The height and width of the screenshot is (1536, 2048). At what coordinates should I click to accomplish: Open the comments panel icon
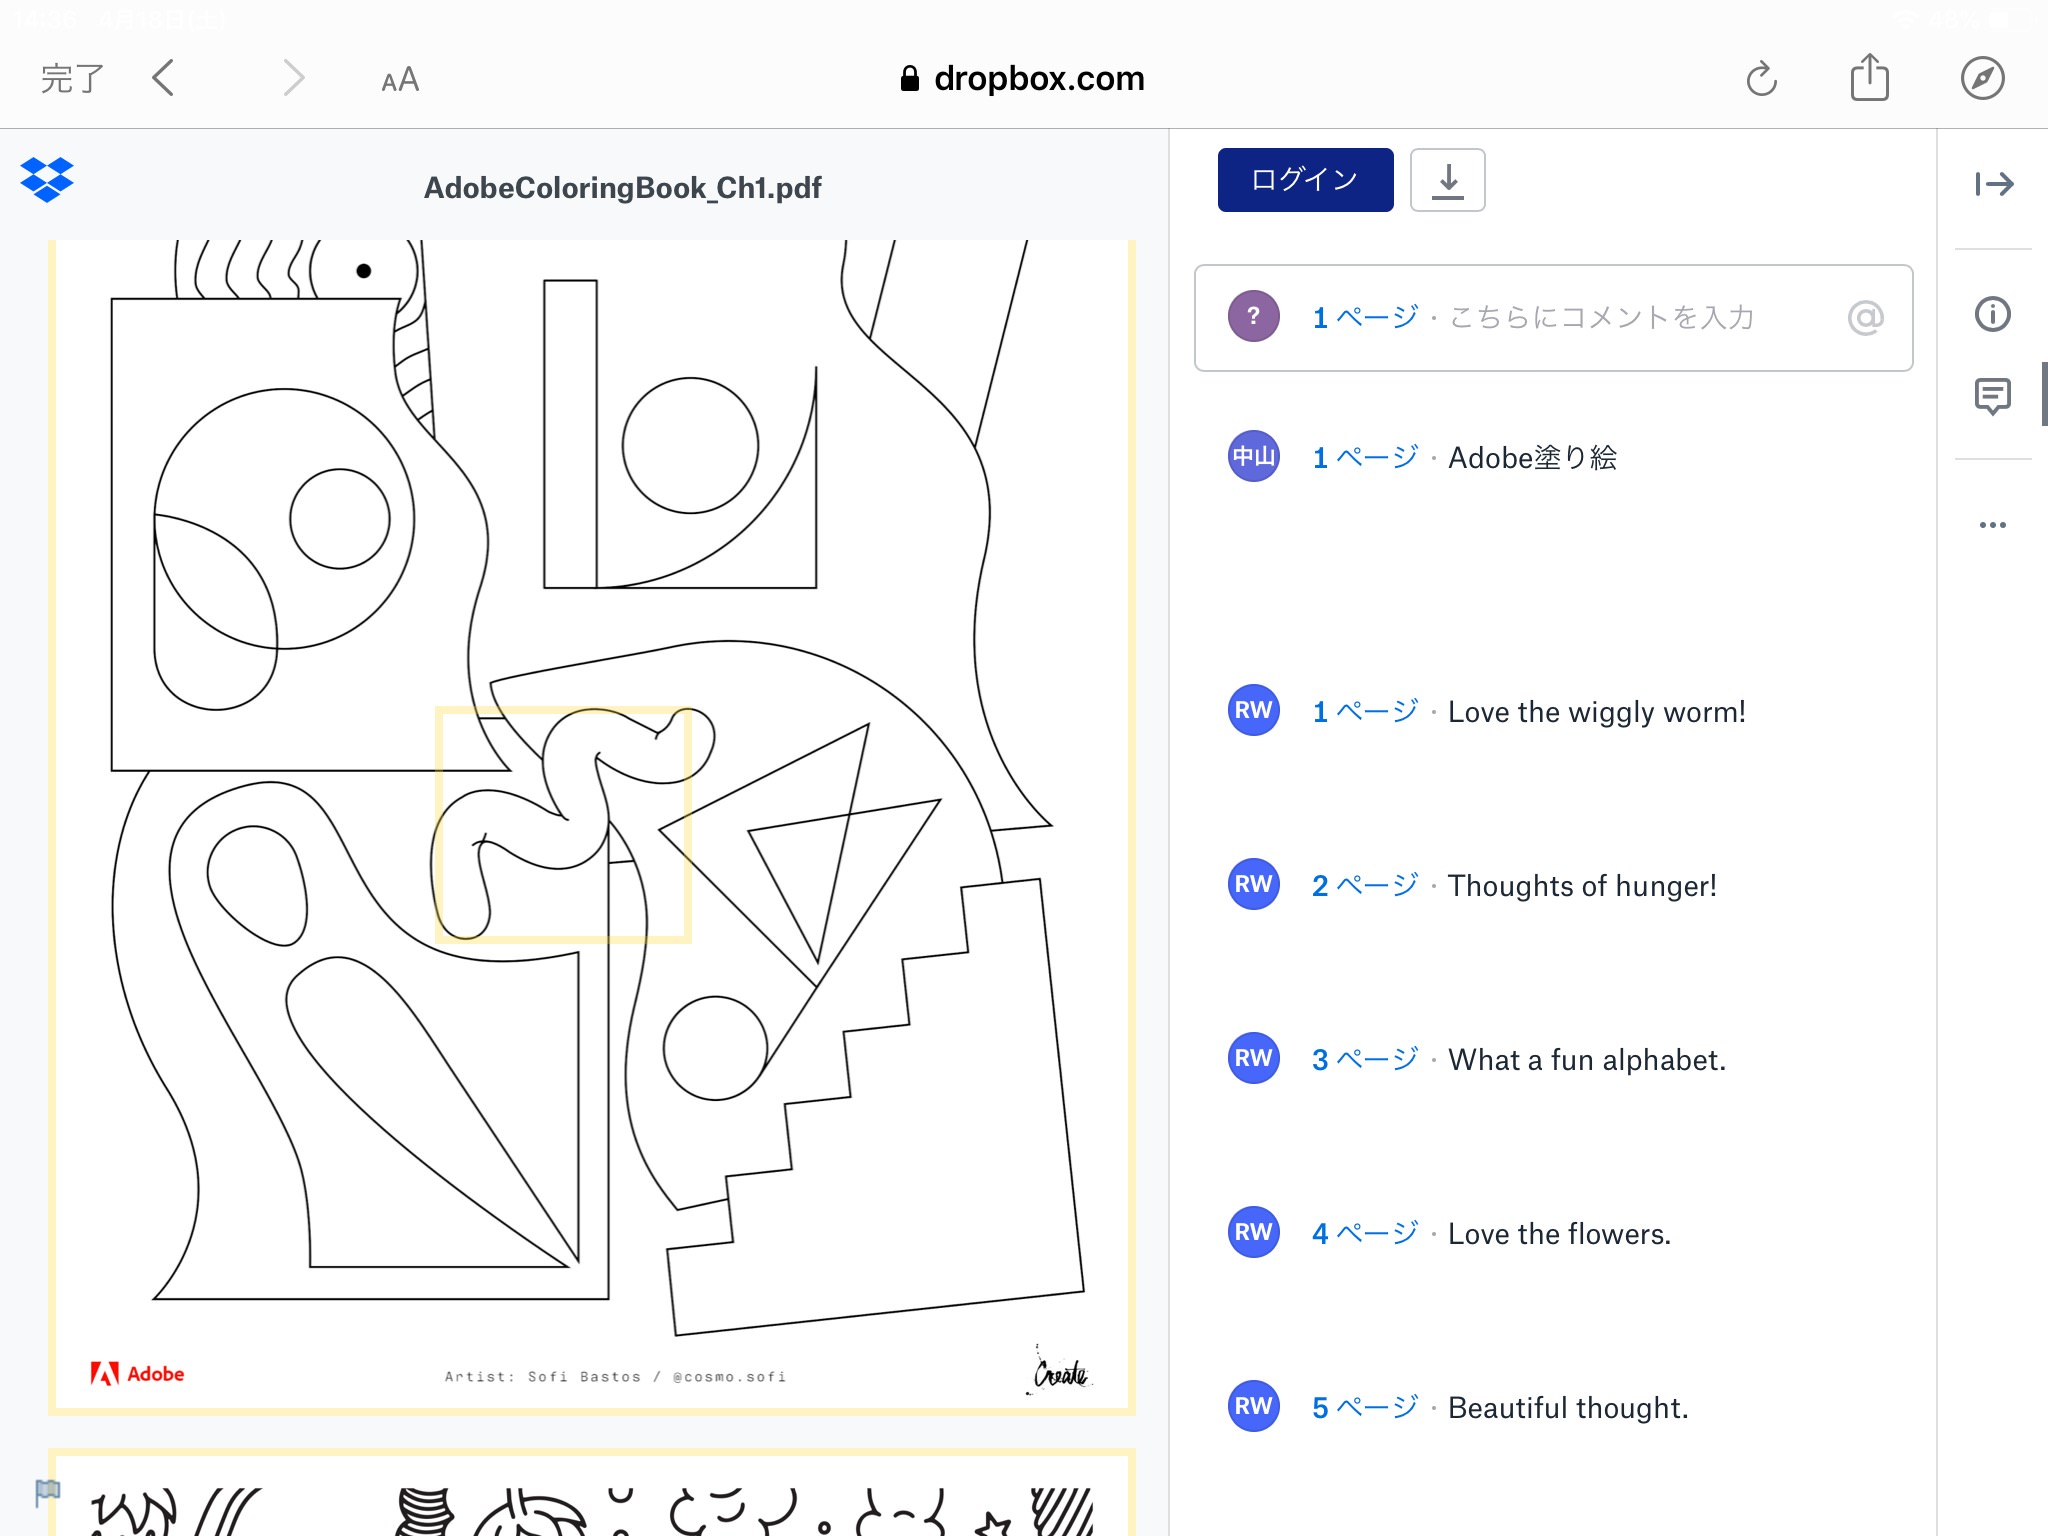[1992, 397]
